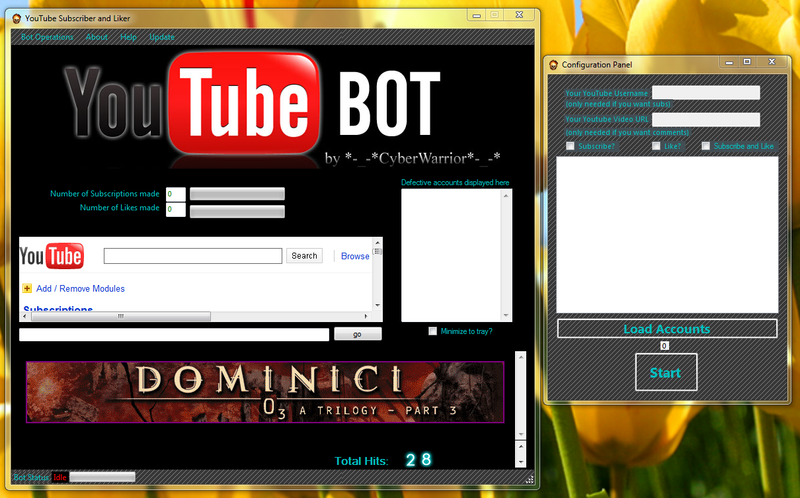This screenshot has height=498, width=800.
Task: Open the Bot Operations menu
Action: point(47,37)
